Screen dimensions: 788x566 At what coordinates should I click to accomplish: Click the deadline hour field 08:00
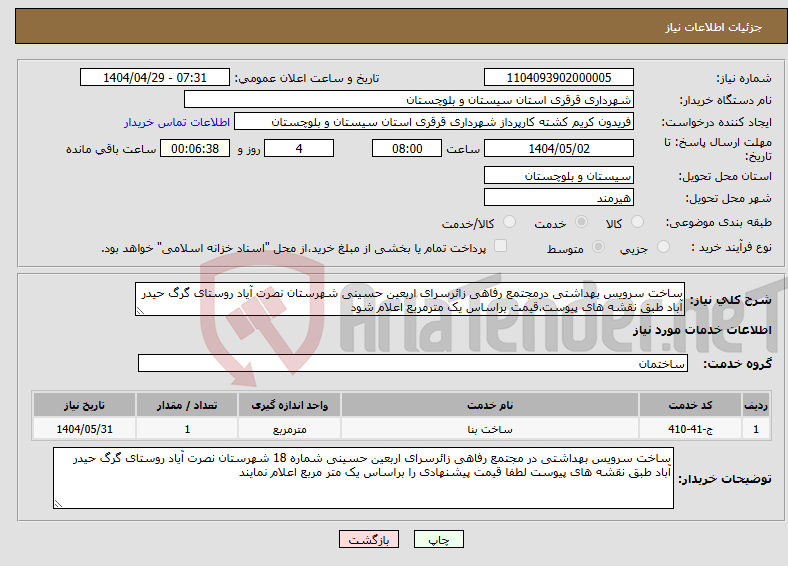407,148
